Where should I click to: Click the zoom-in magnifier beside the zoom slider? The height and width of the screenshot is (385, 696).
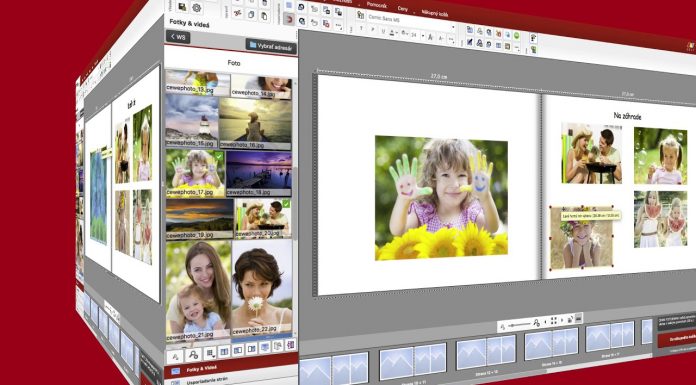tap(537, 323)
